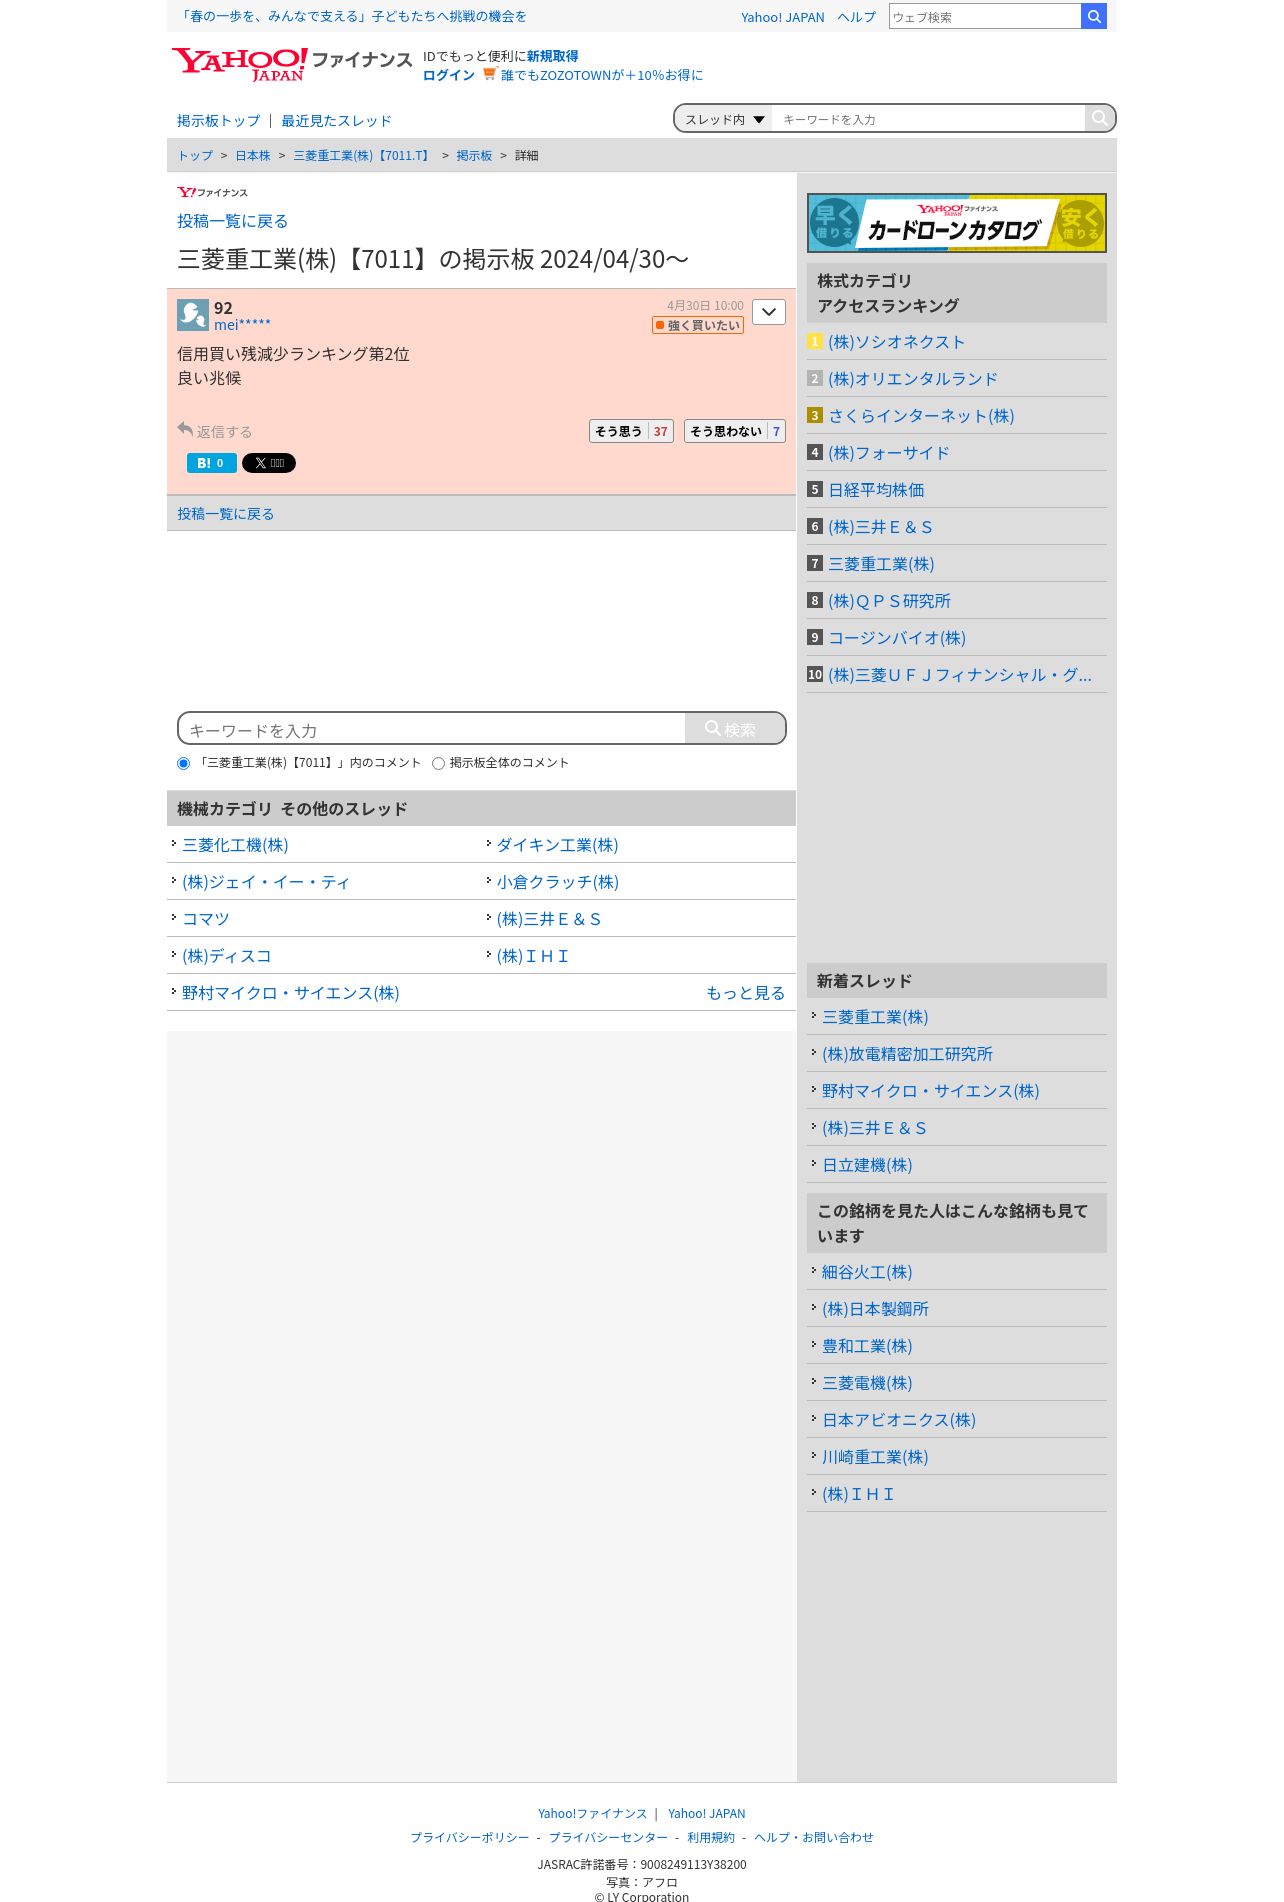Open ダイキン工業(株) thread
The height and width of the screenshot is (1902, 1284).
pyautogui.click(x=557, y=845)
